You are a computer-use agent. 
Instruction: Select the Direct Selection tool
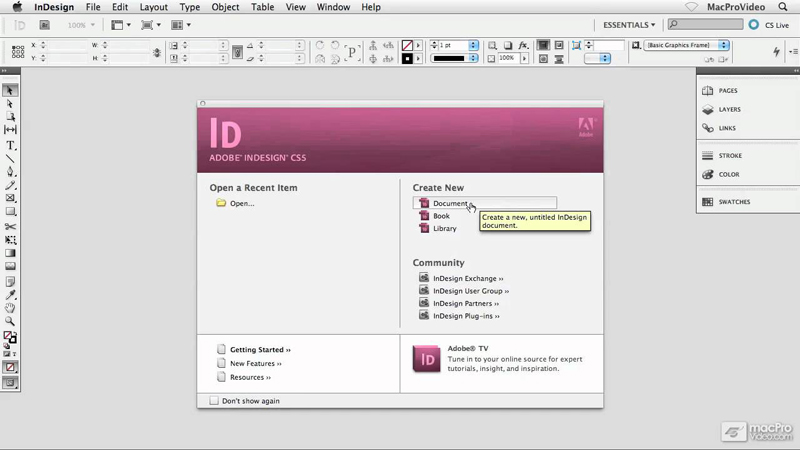click(x=10, y=104)
